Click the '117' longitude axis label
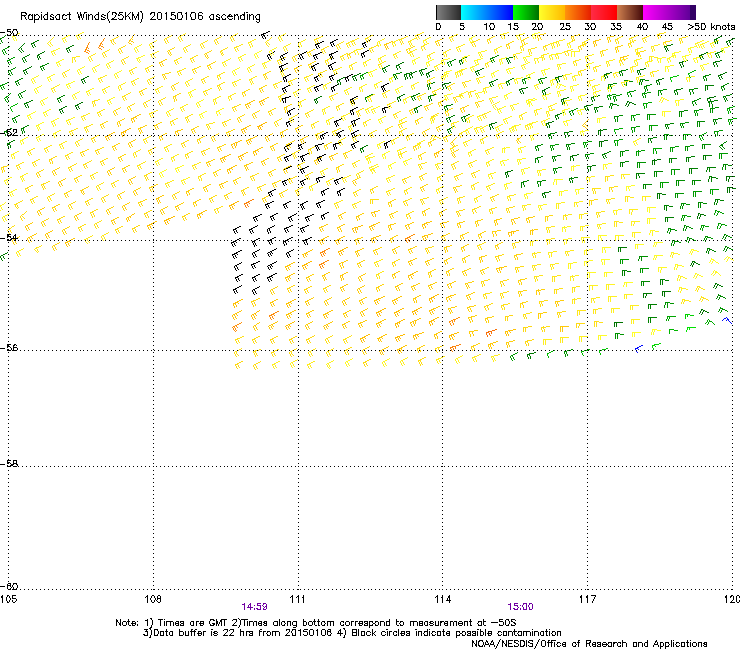The height and width of the screenshot is (650, 740). [587, 599]
